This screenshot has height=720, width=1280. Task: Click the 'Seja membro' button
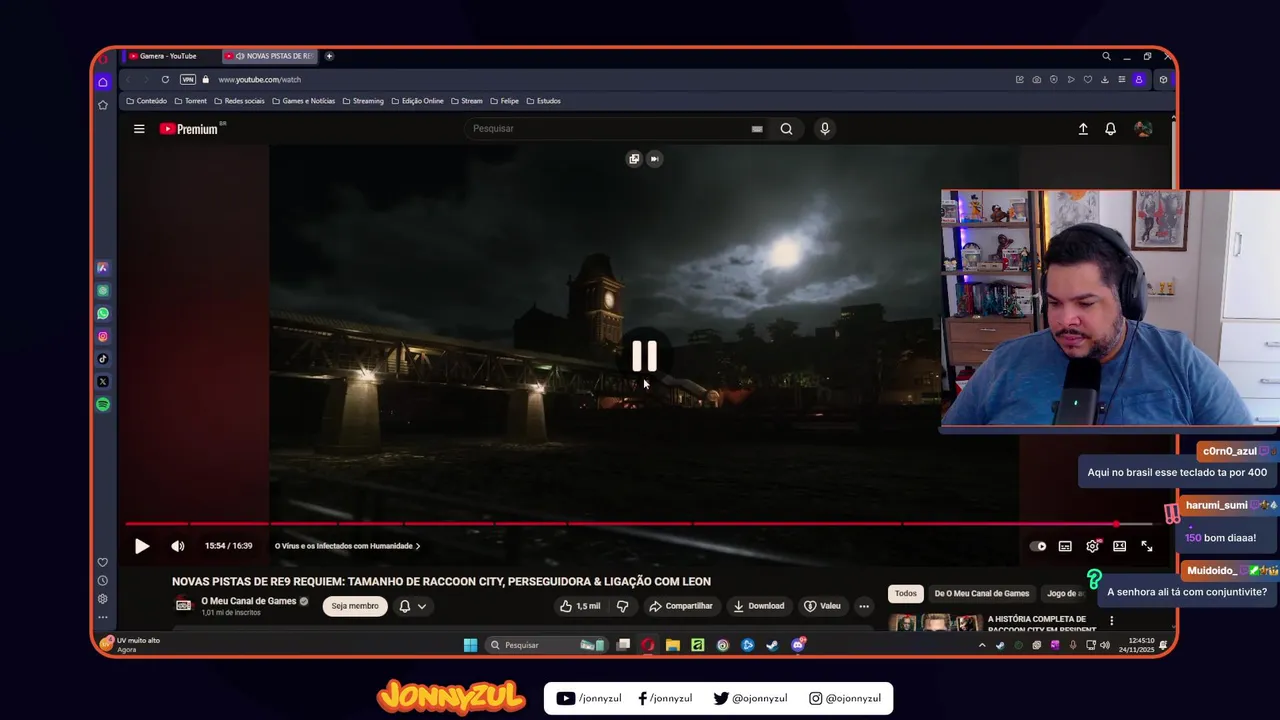[355, 606]
